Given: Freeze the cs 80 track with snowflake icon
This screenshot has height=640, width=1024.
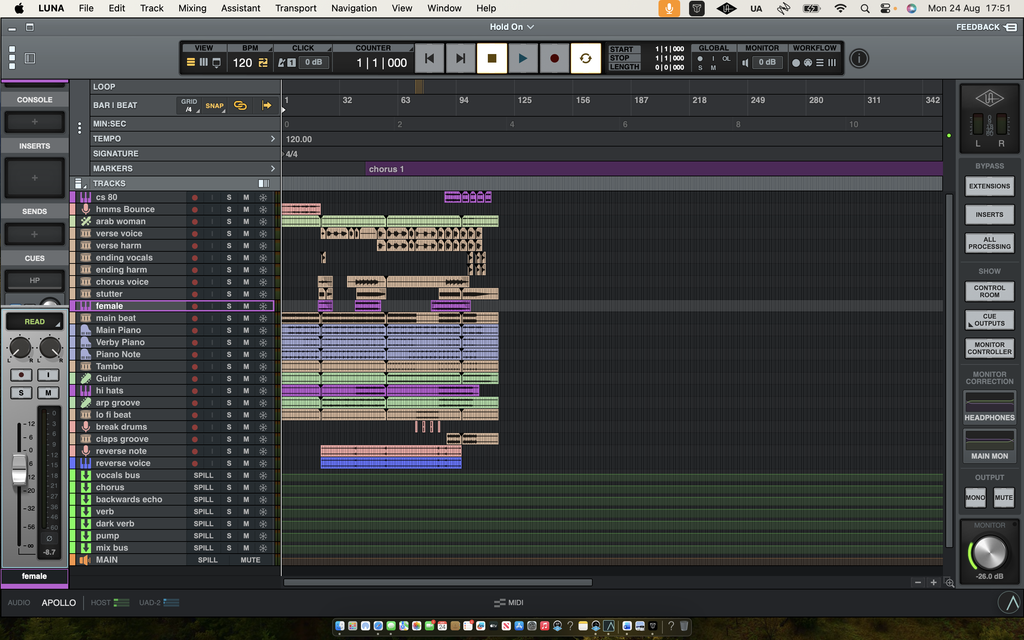Looking at the screenshot, I should [x=263, y=197].
